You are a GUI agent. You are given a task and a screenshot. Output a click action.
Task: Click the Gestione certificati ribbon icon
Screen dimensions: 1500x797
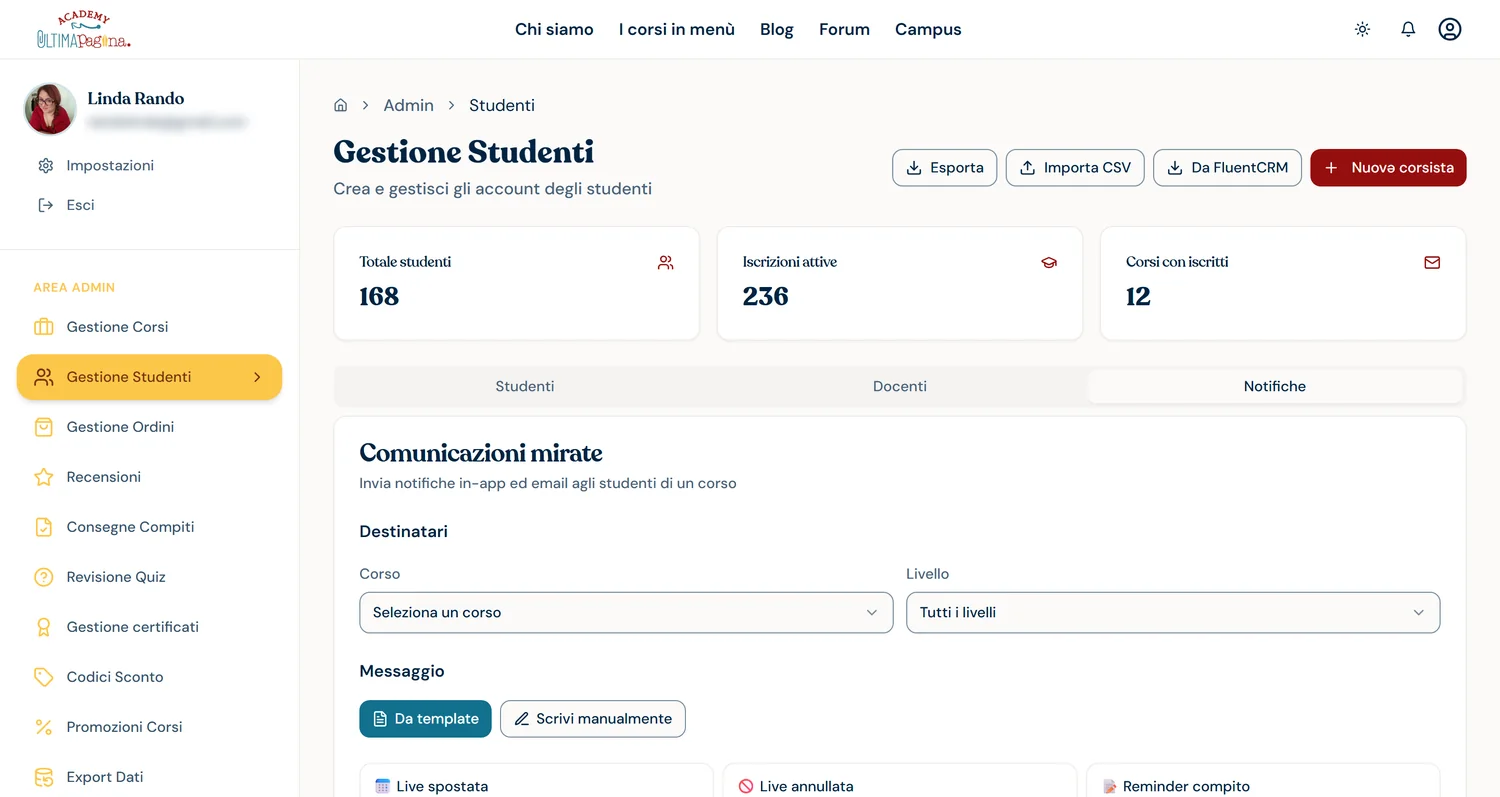point(43,627)
